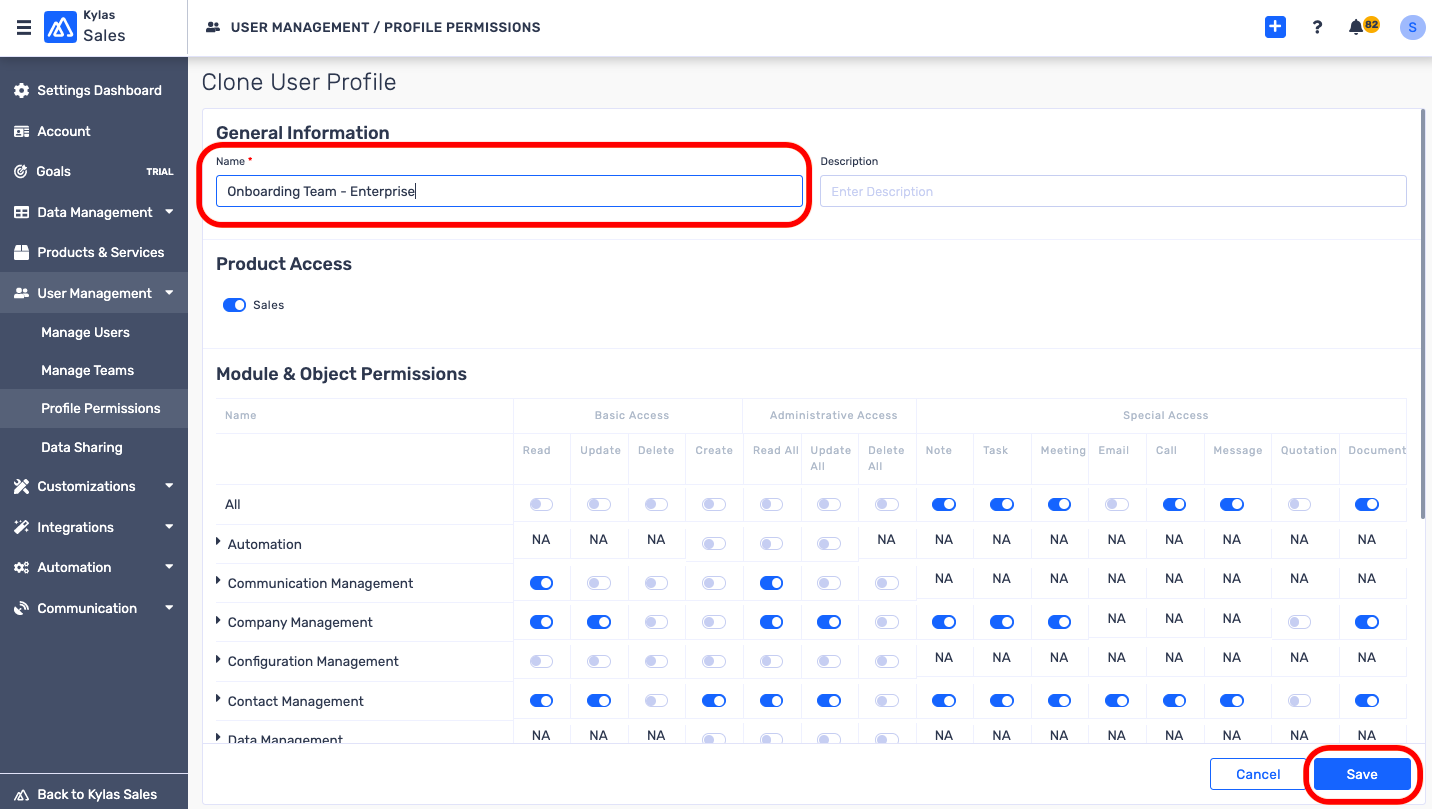Toggle the Sales product access switch

click(x=234, y=305)
